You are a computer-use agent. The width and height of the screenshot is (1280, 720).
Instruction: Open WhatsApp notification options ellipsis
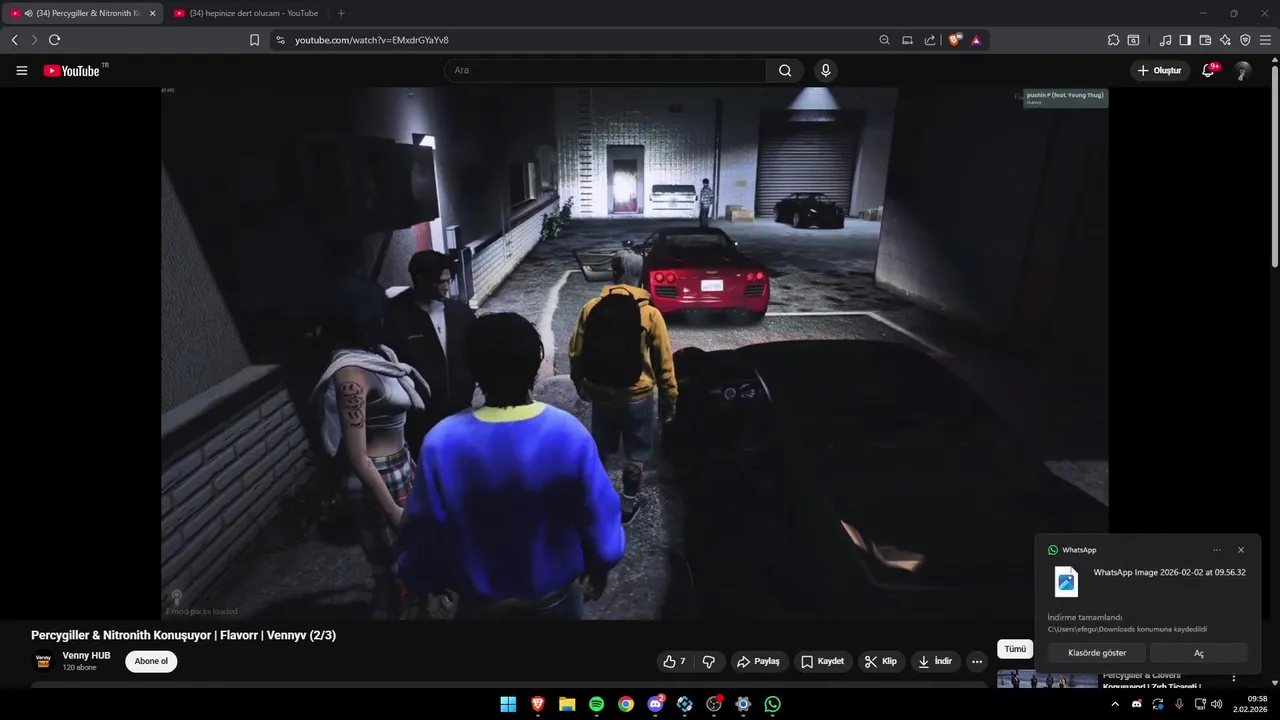(x=1217, y=550)
